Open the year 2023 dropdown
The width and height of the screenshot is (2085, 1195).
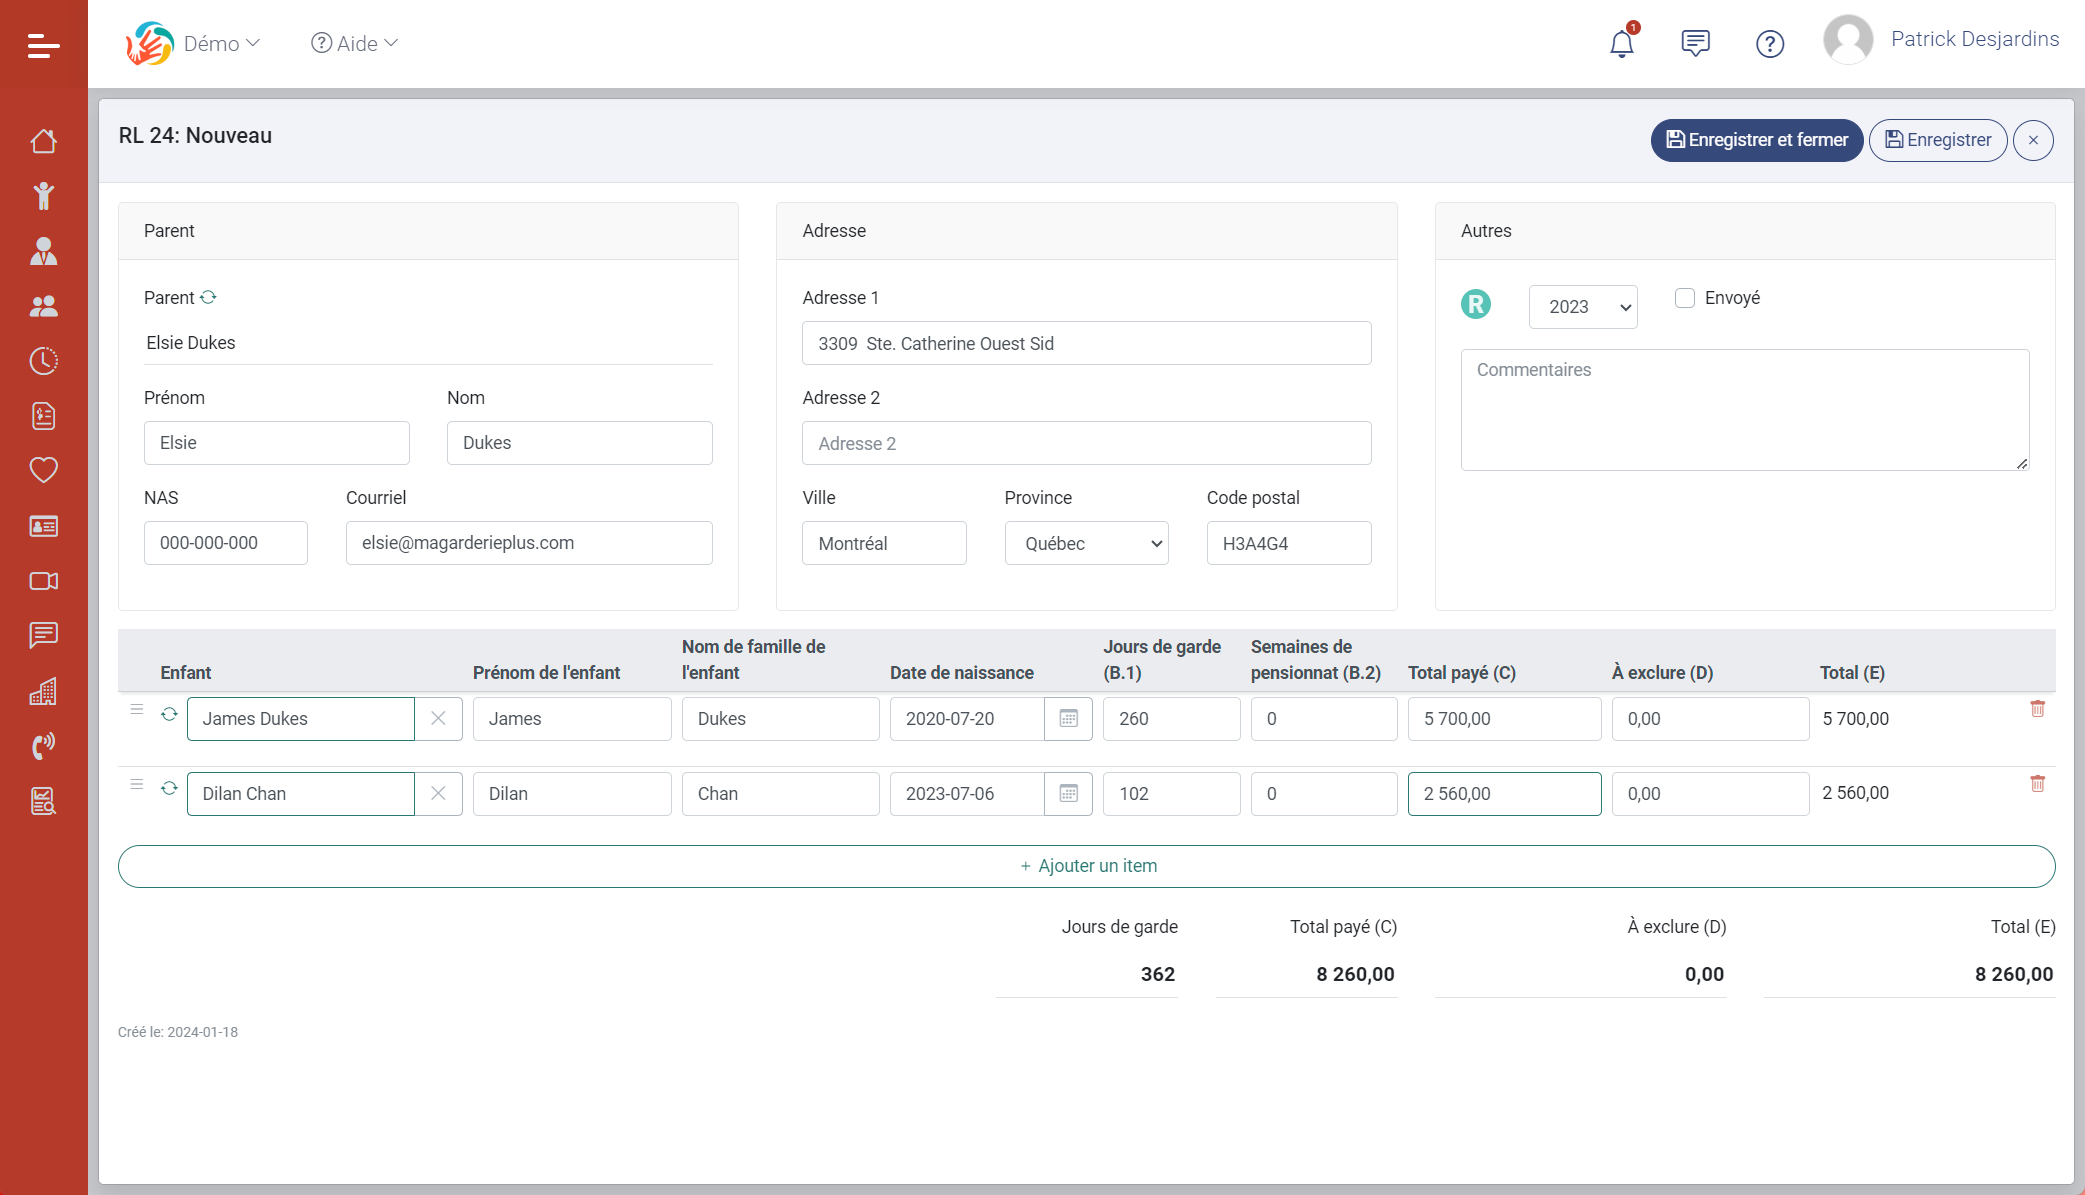tap(1582, 307)
